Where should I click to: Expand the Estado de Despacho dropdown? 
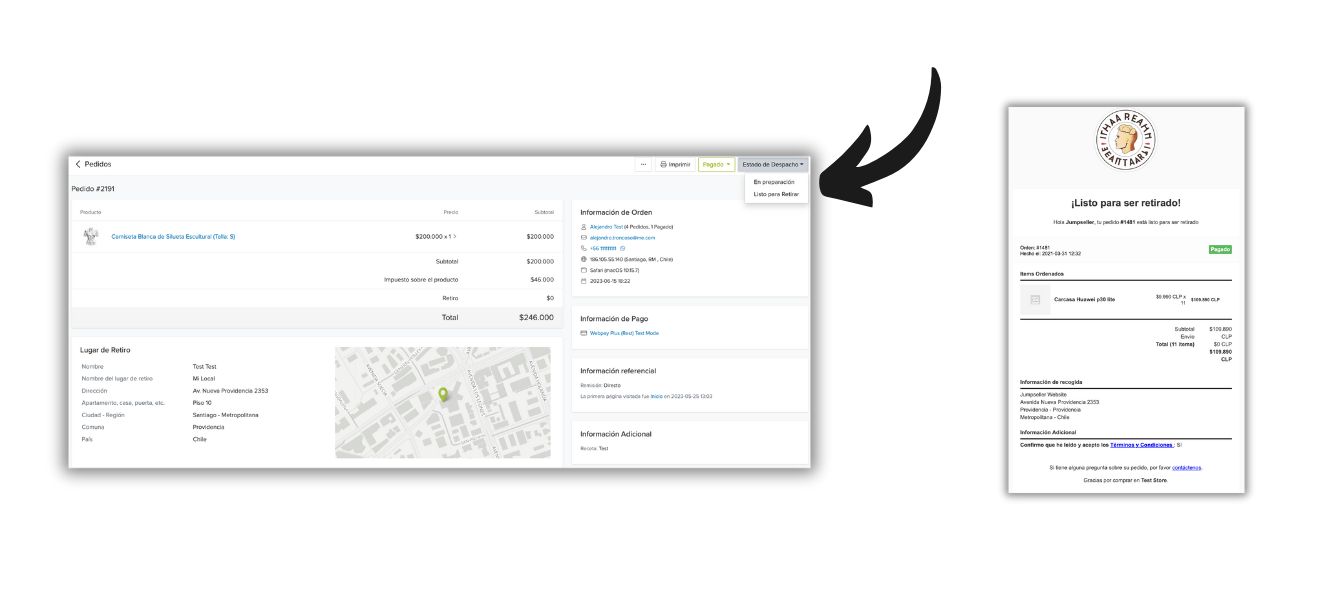[x=773, y=164]
